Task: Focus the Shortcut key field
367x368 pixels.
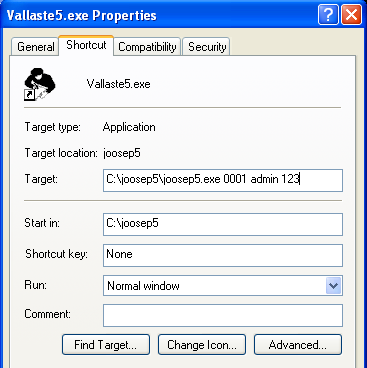Action: [x=223, y=255]
